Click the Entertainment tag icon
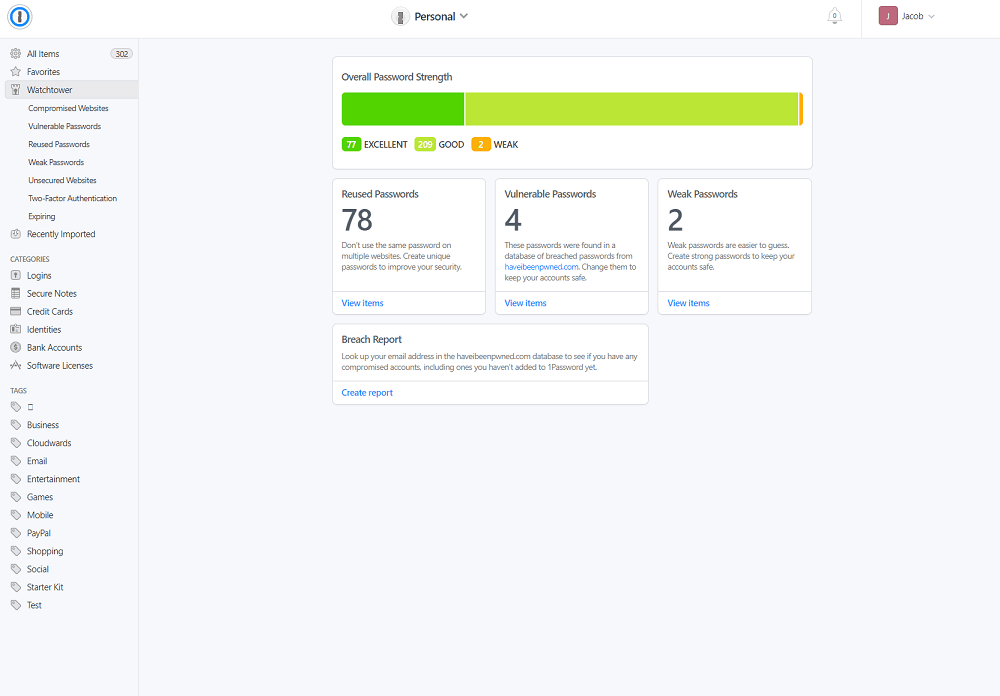The height and width of the screenshot is (696, 1000). click(16, 478)
